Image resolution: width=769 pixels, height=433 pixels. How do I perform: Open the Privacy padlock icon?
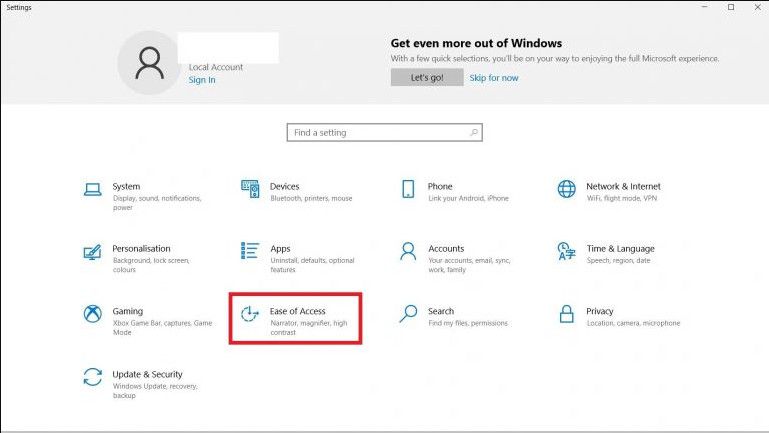pyautogui.click(x=566, y=314)
